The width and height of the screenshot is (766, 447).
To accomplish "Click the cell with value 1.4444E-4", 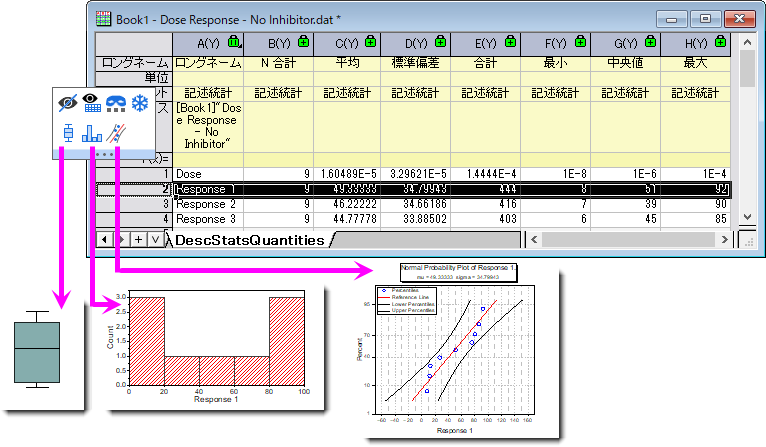I will tap(486, 174).
